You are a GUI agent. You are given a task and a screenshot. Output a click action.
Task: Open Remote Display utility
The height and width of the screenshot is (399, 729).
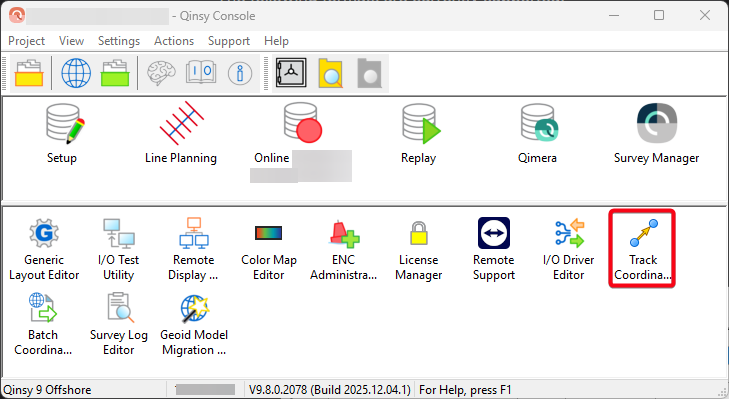[193, 250]
